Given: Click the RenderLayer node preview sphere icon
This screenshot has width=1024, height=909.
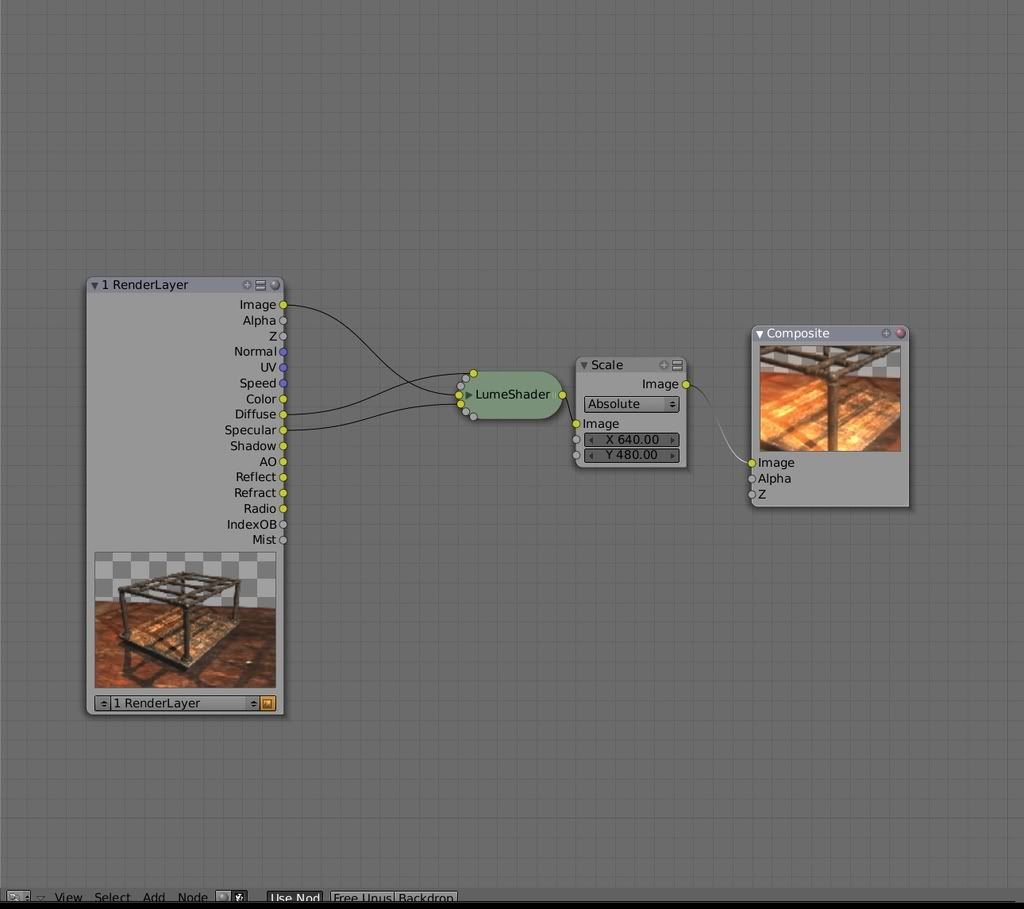Looking at the screenshot, I should (275, 285).
